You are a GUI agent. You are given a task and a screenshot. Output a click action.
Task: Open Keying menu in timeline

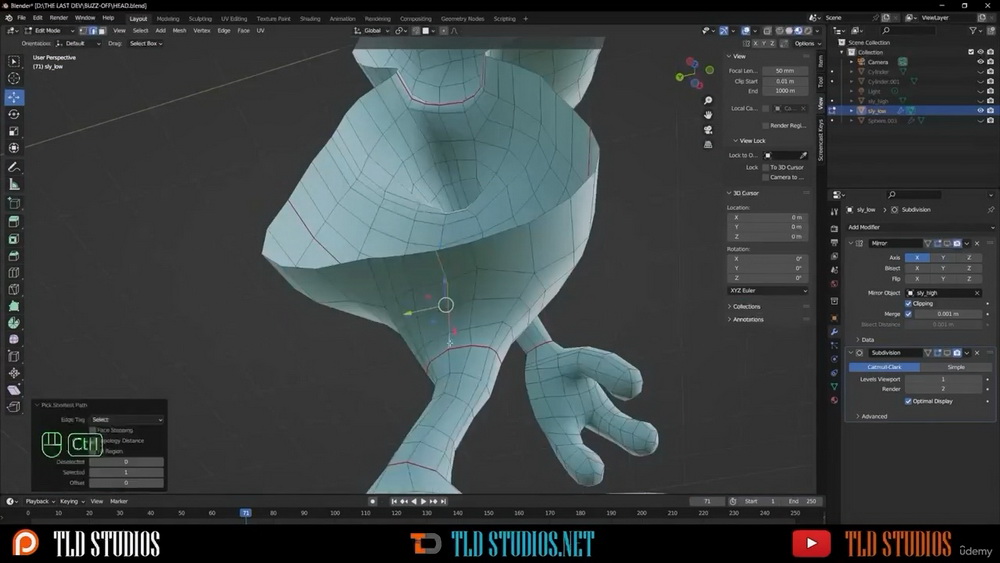pos(71,501)
